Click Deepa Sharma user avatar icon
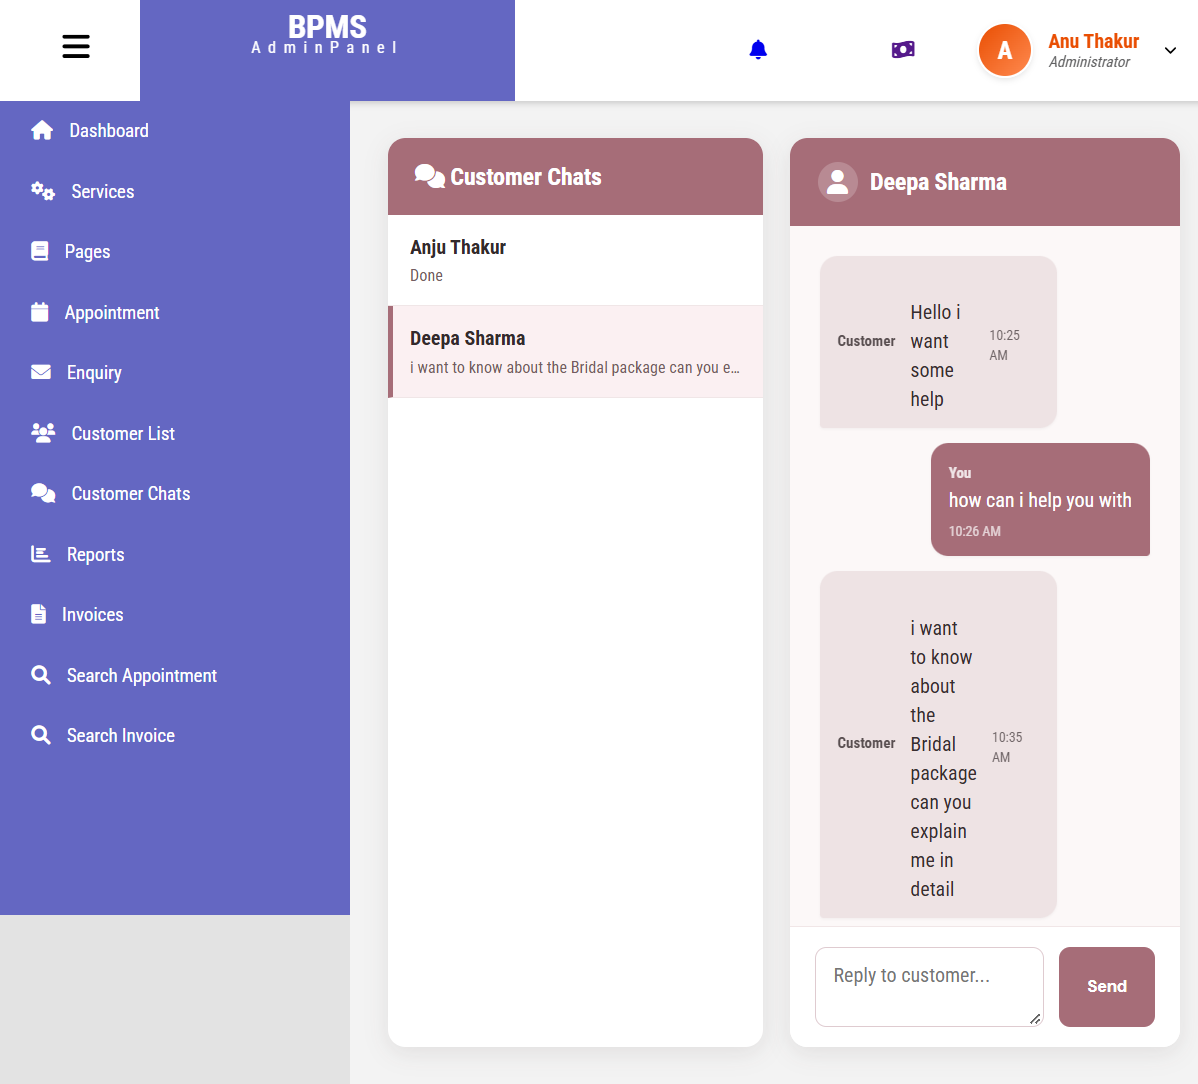The height and width of the screenshot is (1084, 1198). click(837, 182)
